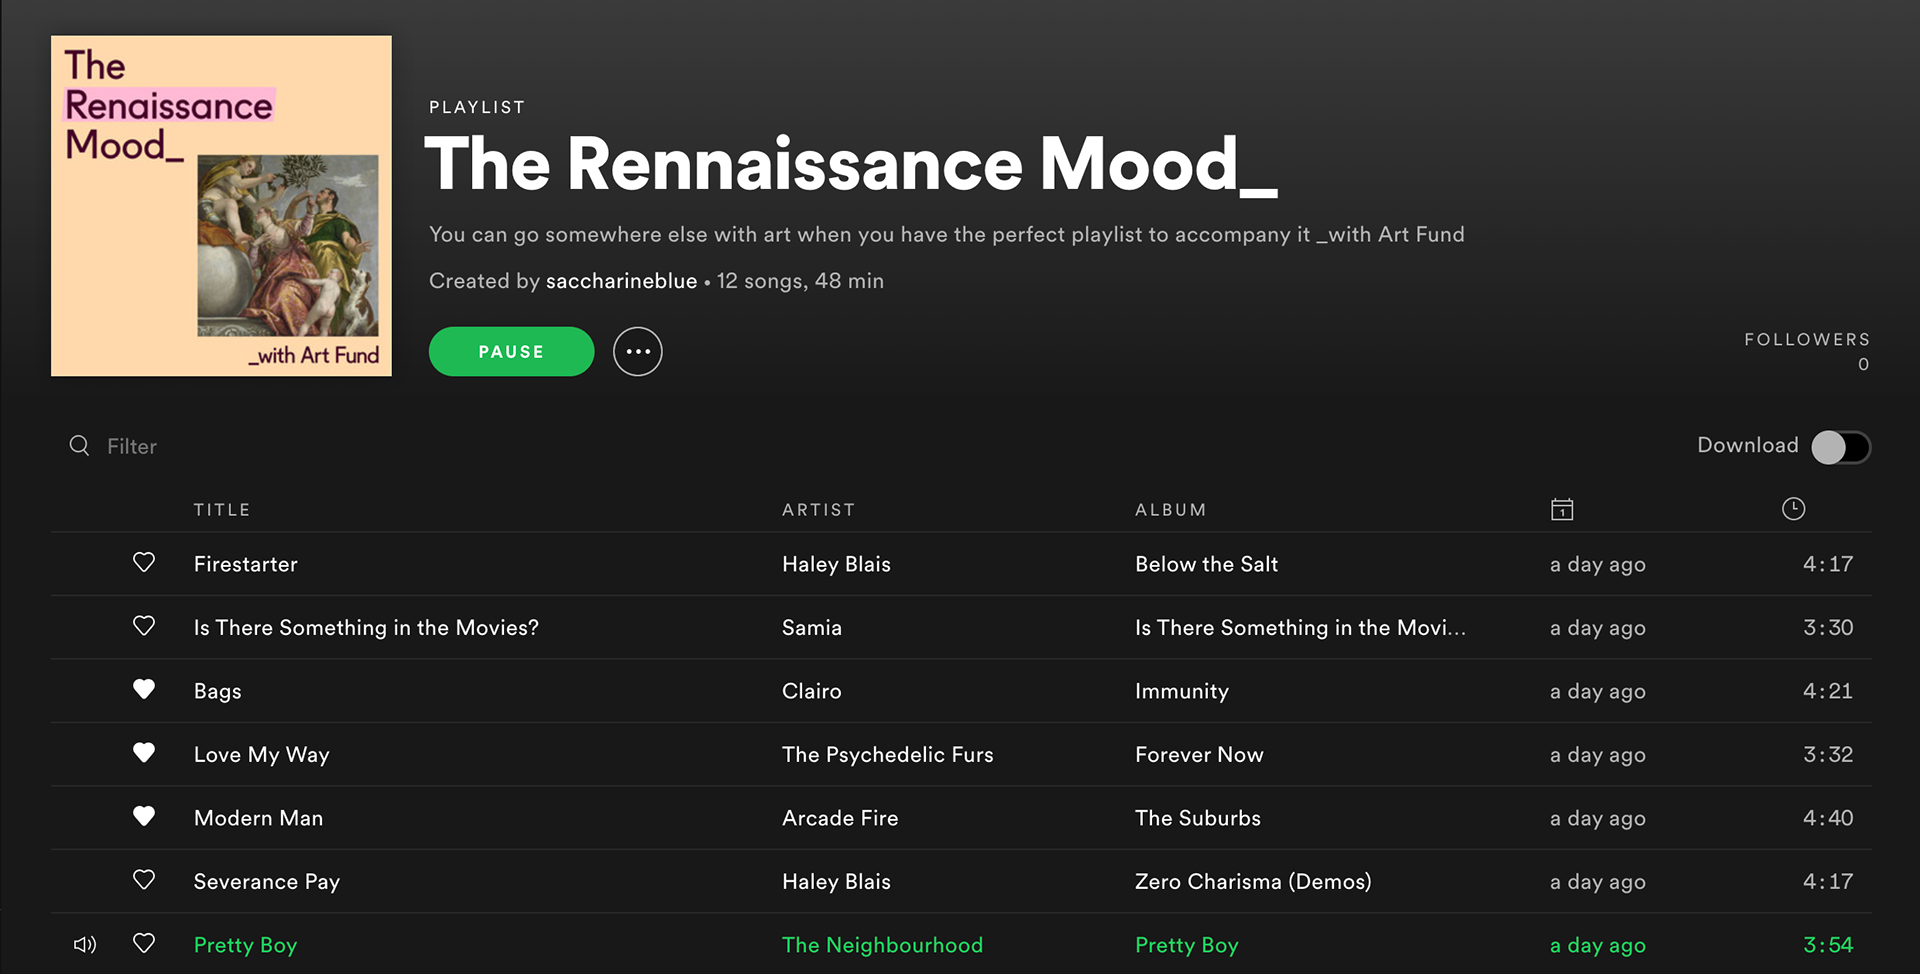Screen dimensions: 1920x974
Task: Open artist The Psychedelic Furs
Action: coord(888,755)
